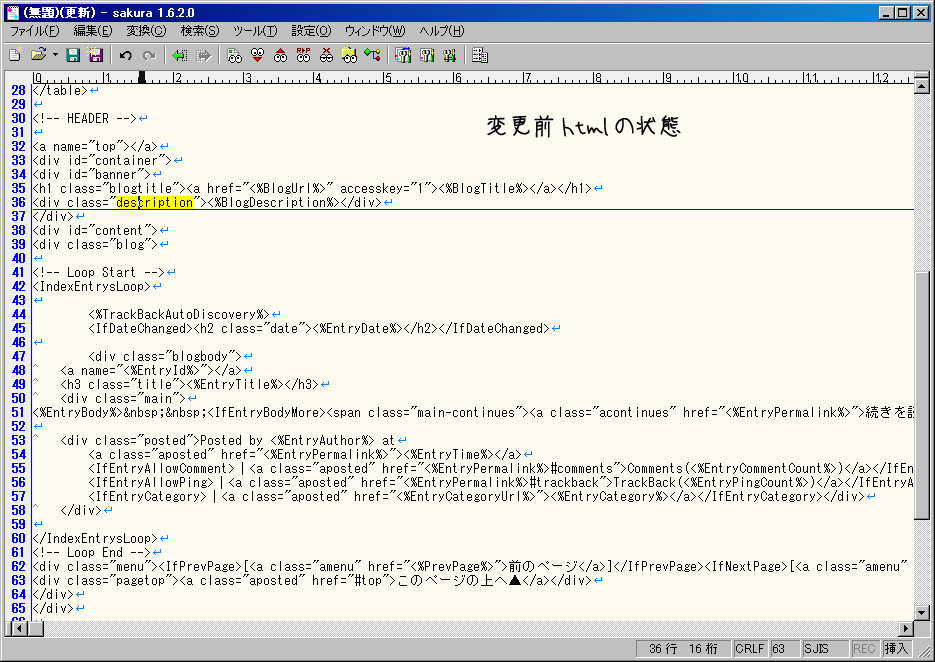Click the column ruler above the text
The image size is (935, 662).
pyautogui.click(x=472, y=78)
